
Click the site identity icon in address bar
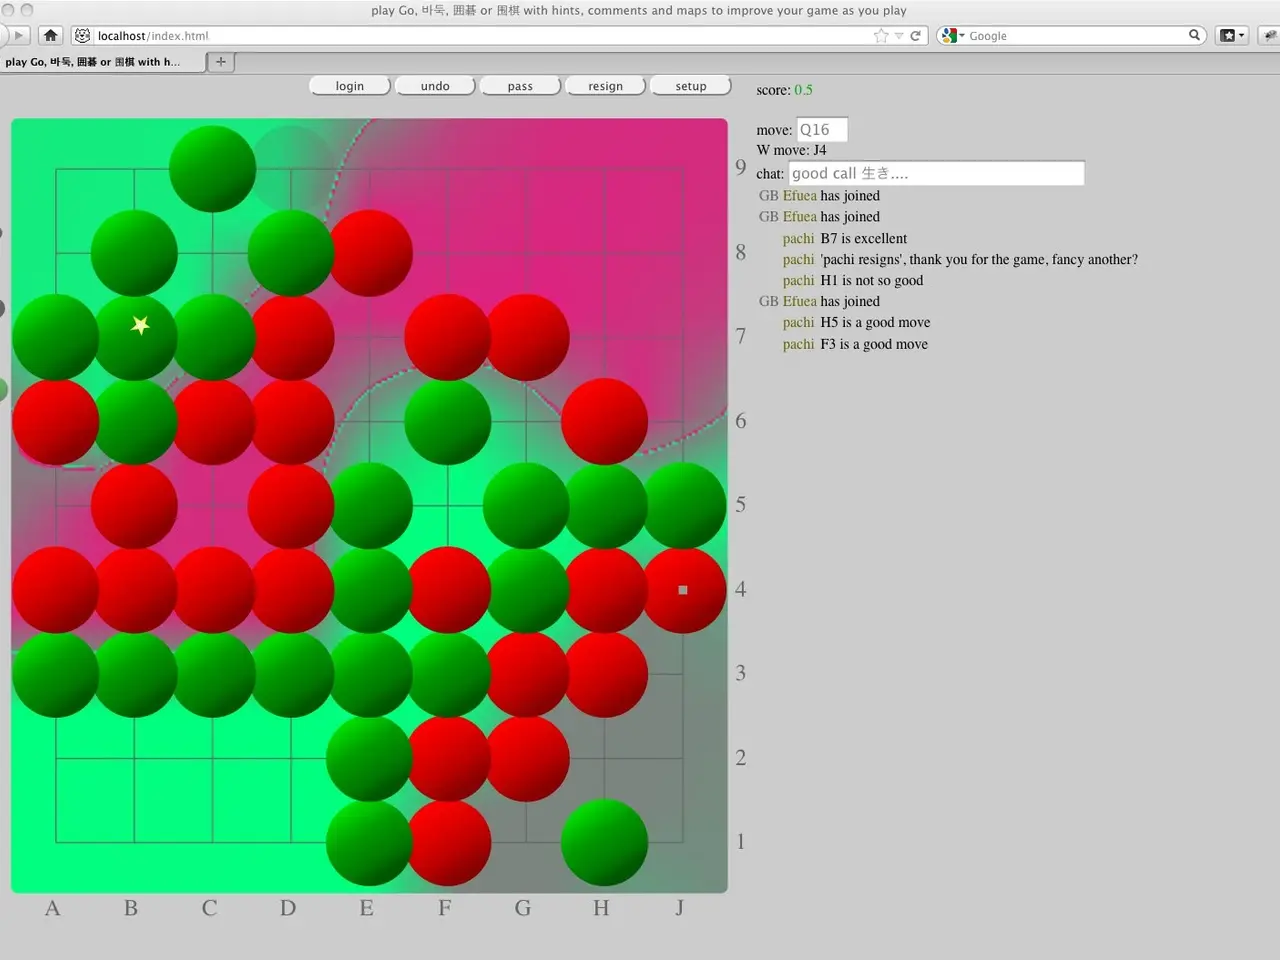82,35
